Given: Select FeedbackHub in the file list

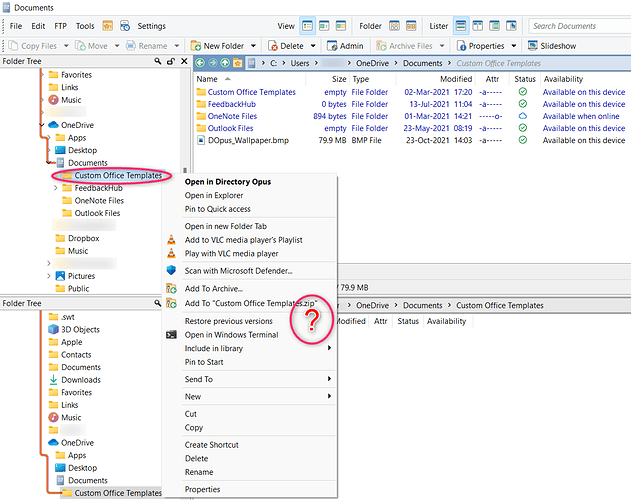Looking at the screenshot, I should click(x=232, y=104).
